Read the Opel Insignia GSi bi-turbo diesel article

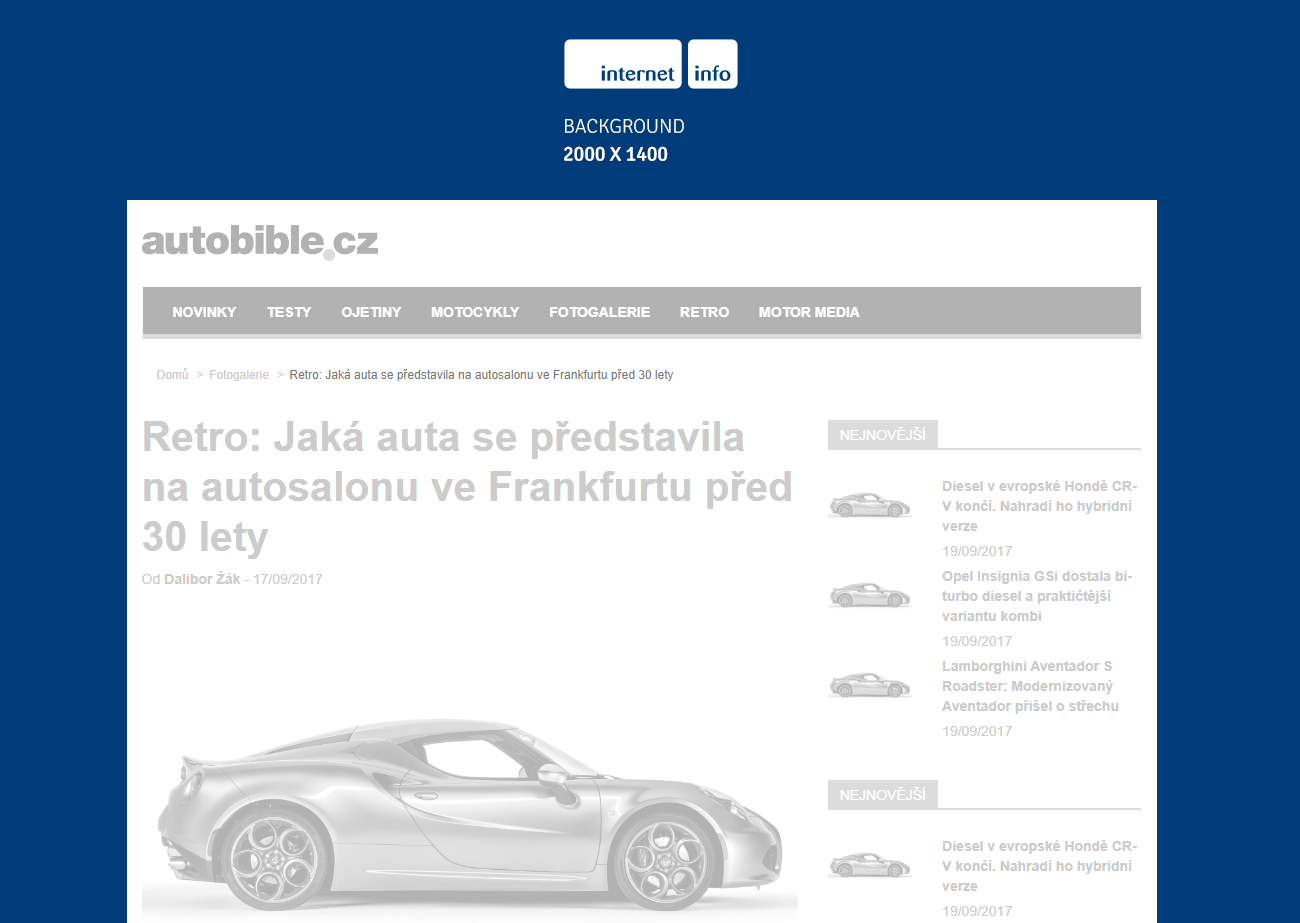tap(1037, 596)
